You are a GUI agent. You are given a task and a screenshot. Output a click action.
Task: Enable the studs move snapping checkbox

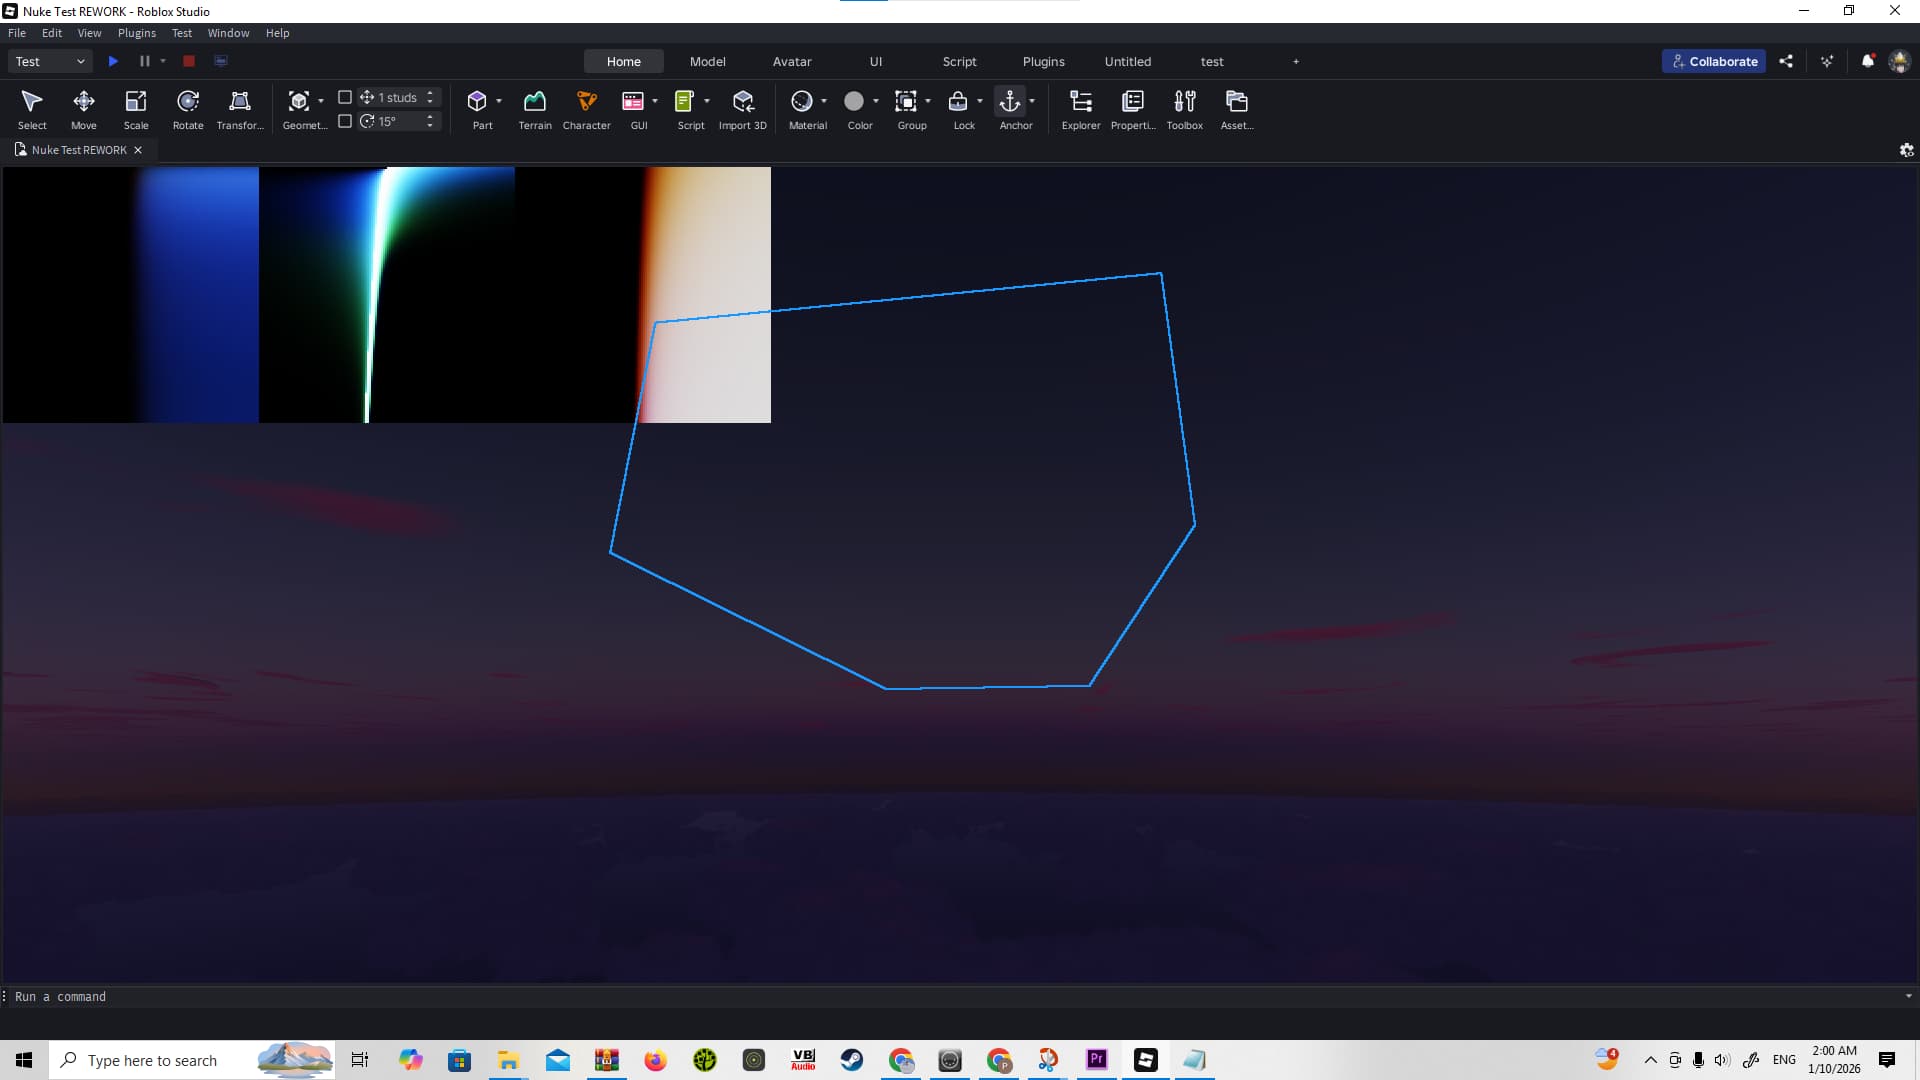click(x=345, y=97)
